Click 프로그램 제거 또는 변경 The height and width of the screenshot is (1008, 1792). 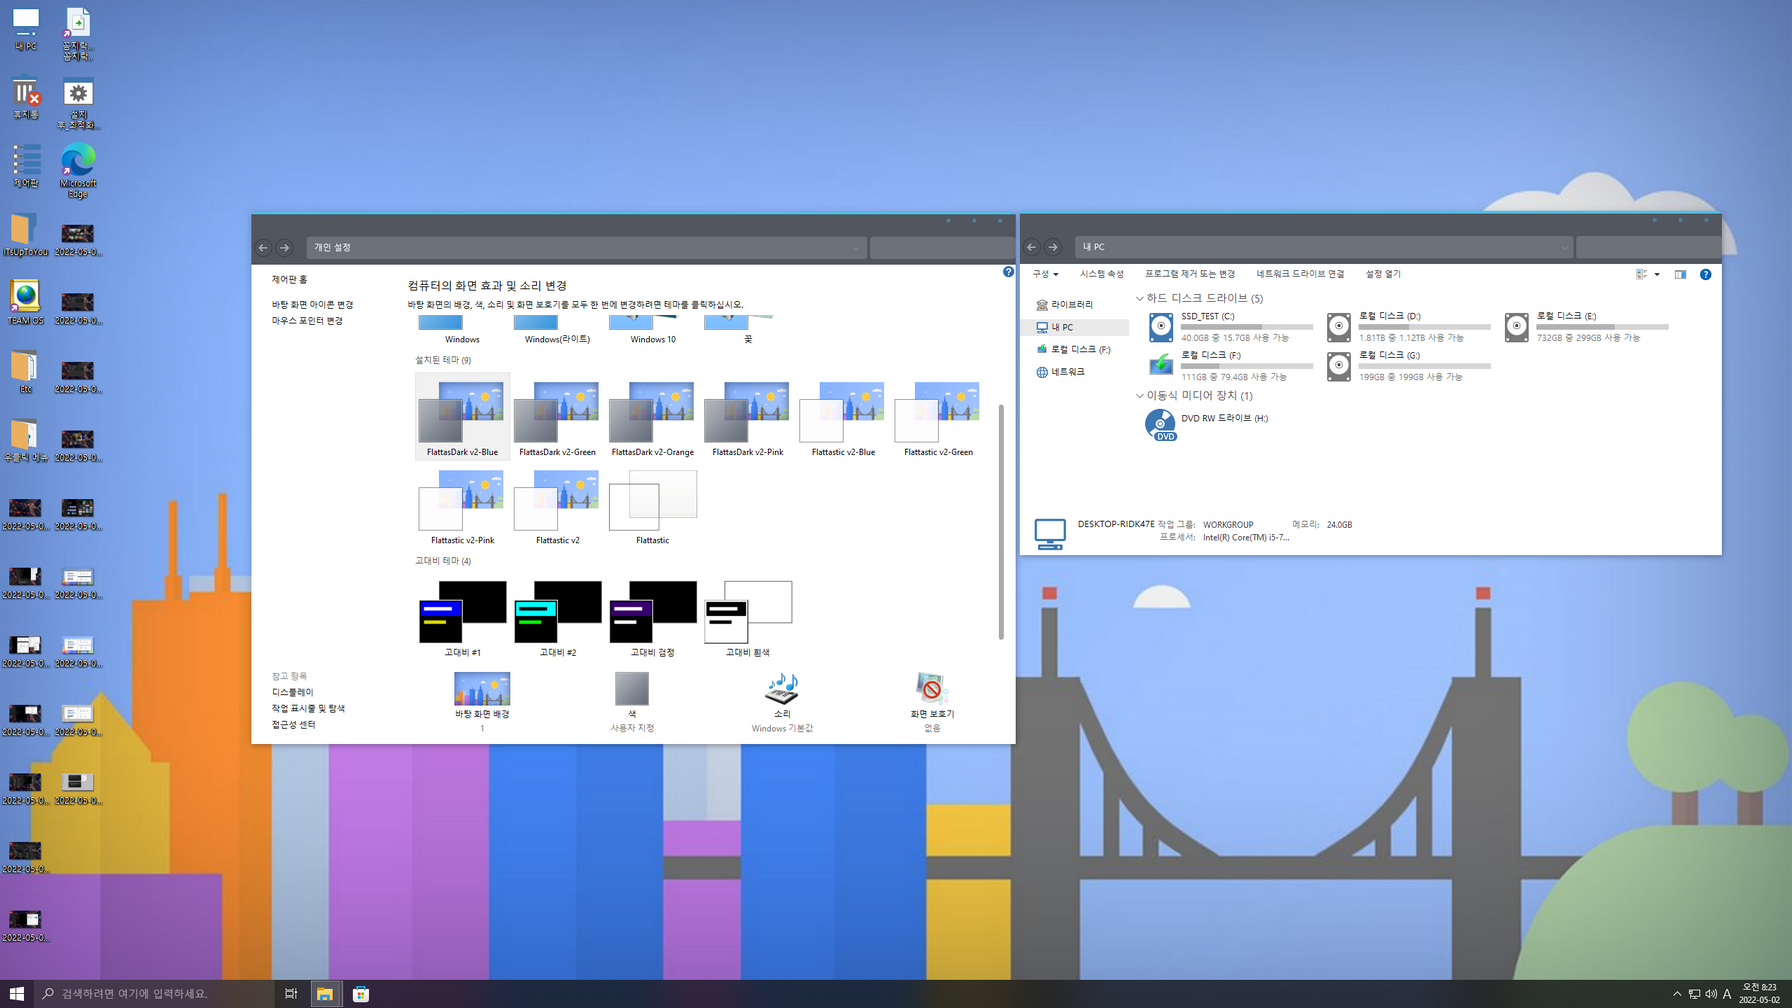point(1190,274)
